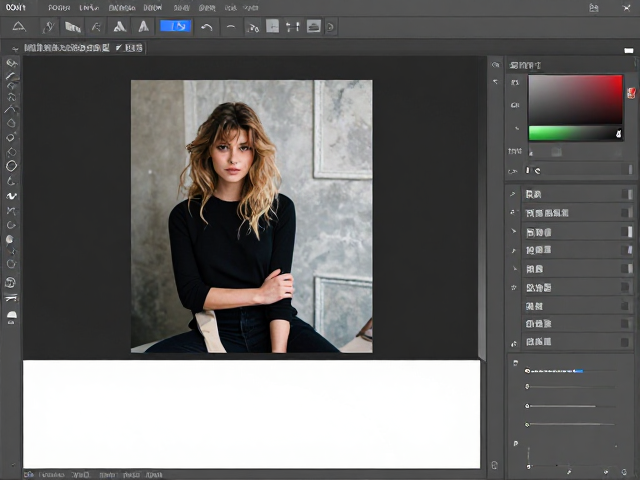This screenshot has width=640, height=480.
Task: Expand the arrow beside the first list row
Action: coord(513,194)
